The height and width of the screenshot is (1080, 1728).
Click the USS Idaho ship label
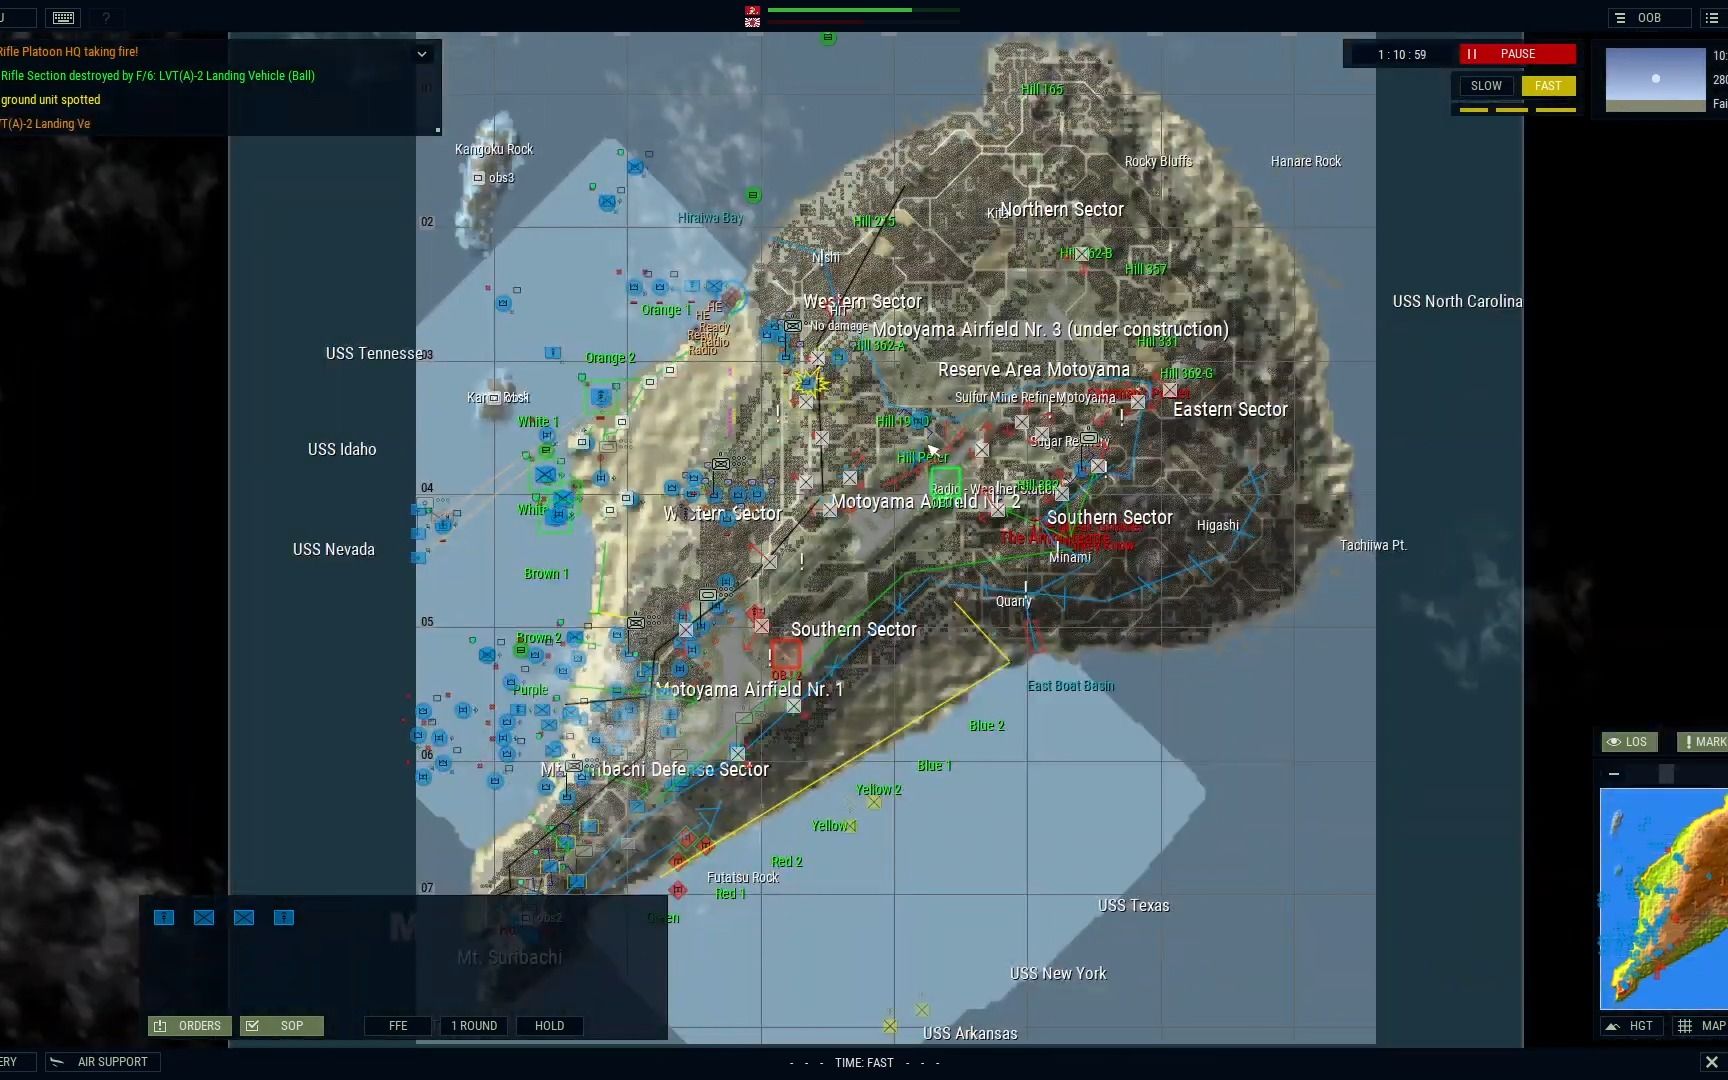(342, 449)
